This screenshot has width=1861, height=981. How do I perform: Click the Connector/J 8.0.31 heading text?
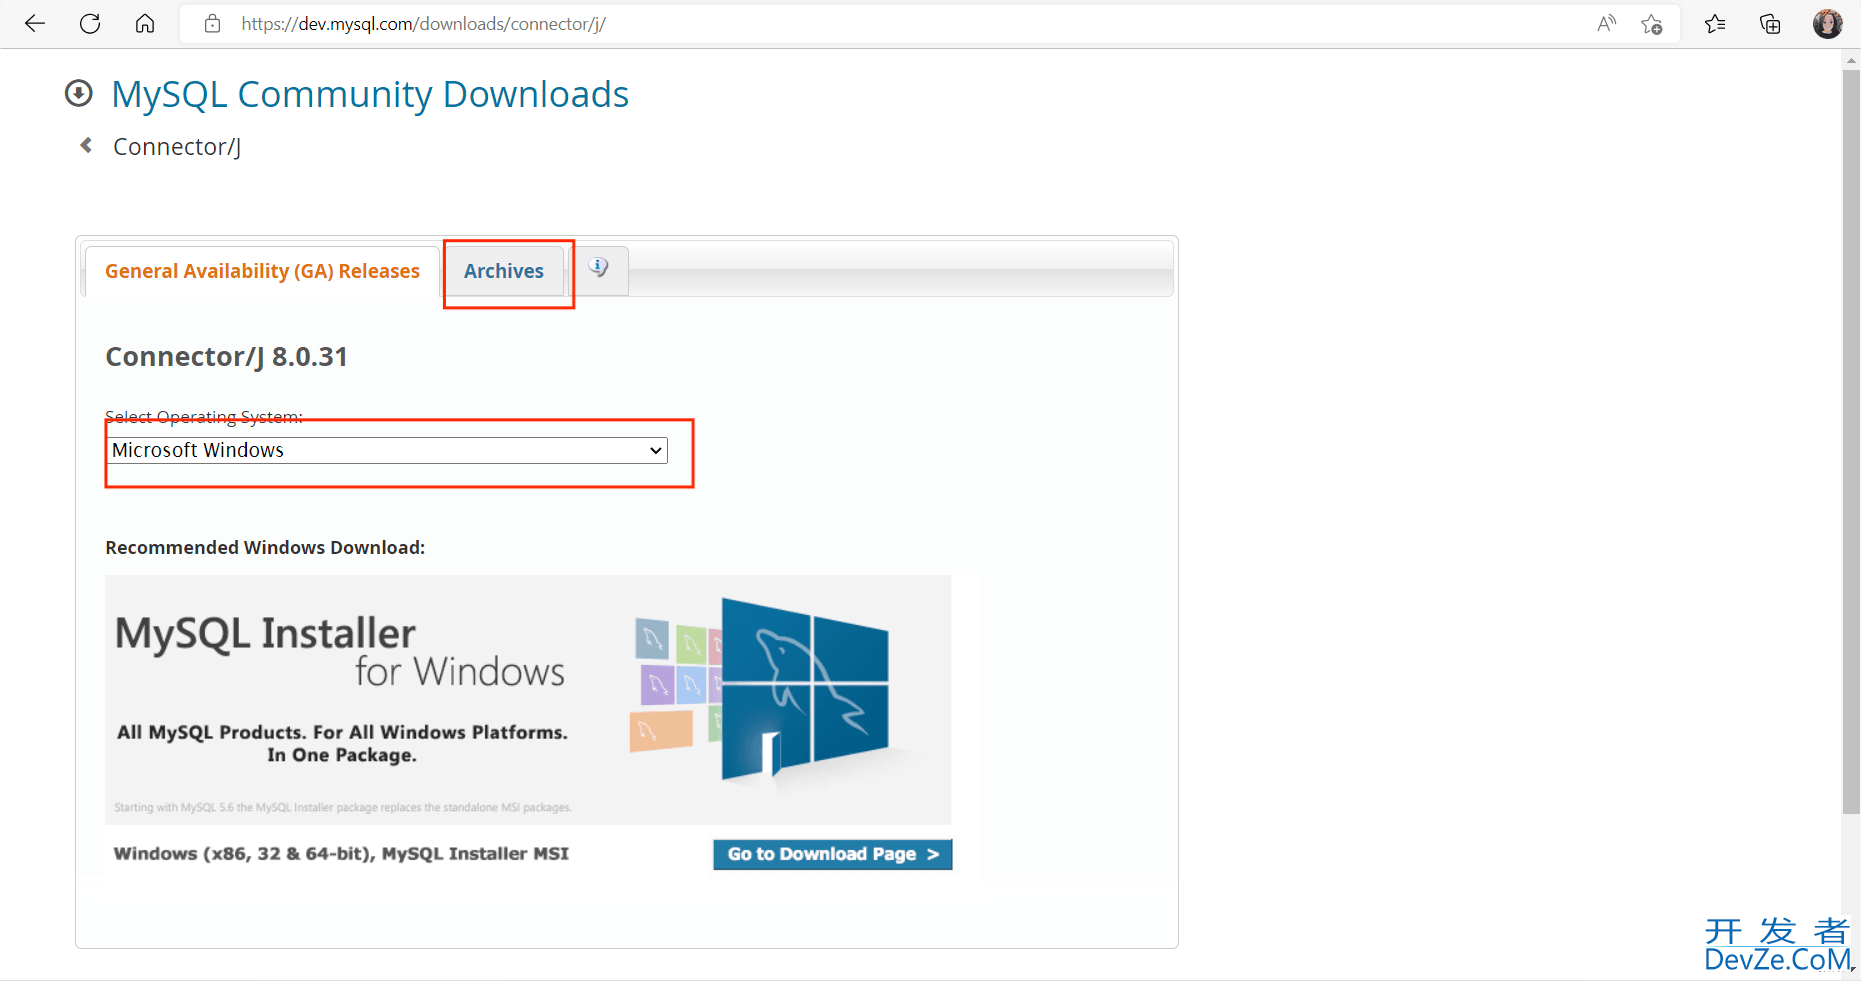(227, 357)
